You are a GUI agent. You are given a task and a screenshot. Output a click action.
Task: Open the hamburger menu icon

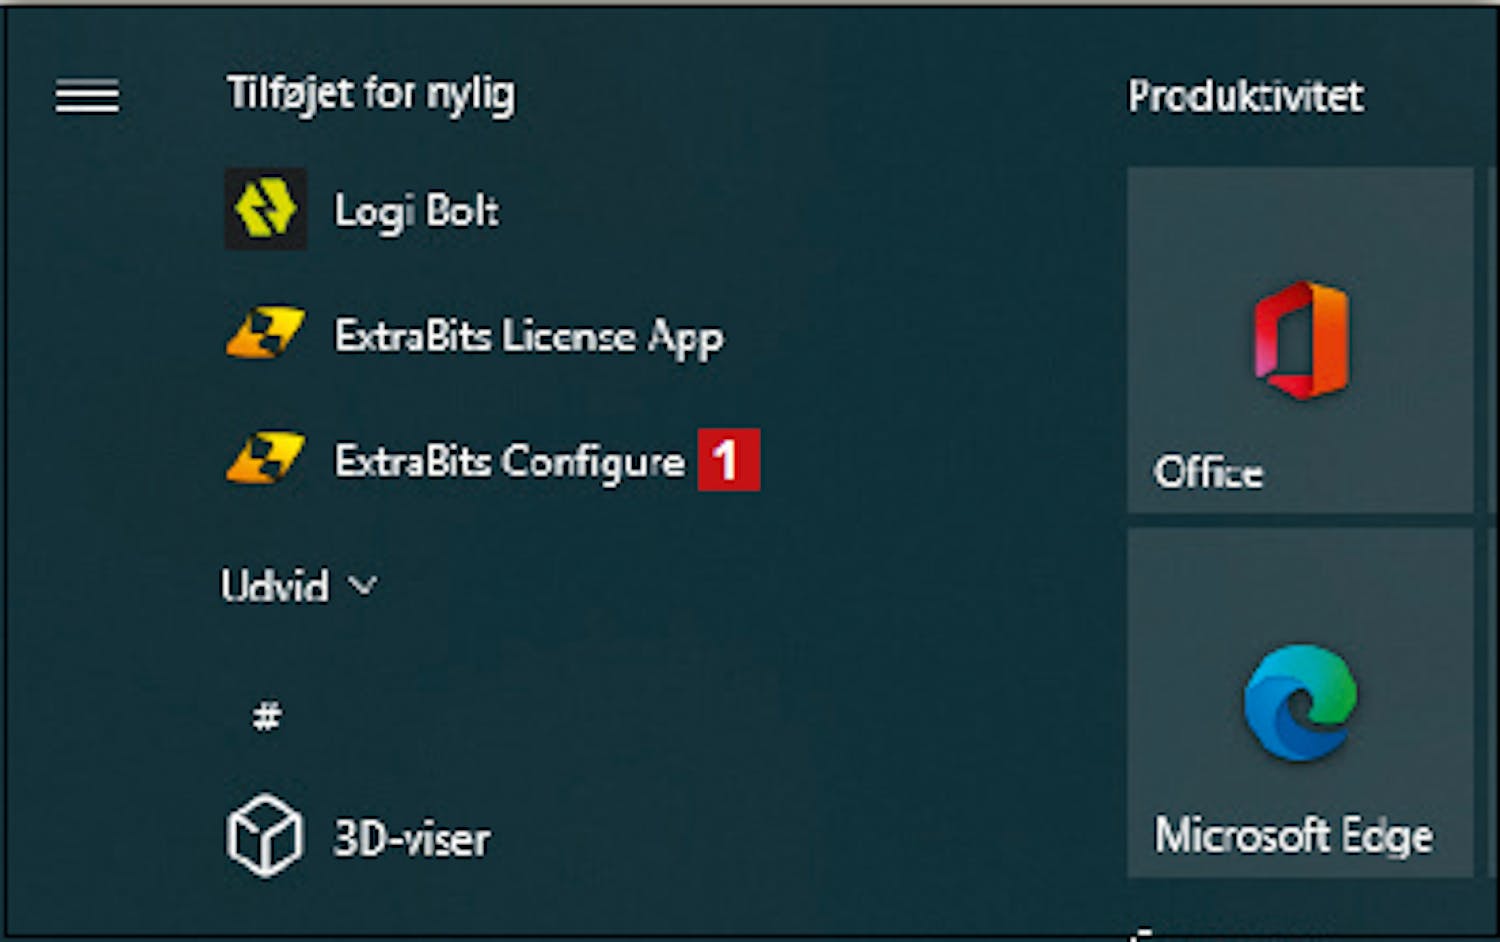[x=87, y=97]
